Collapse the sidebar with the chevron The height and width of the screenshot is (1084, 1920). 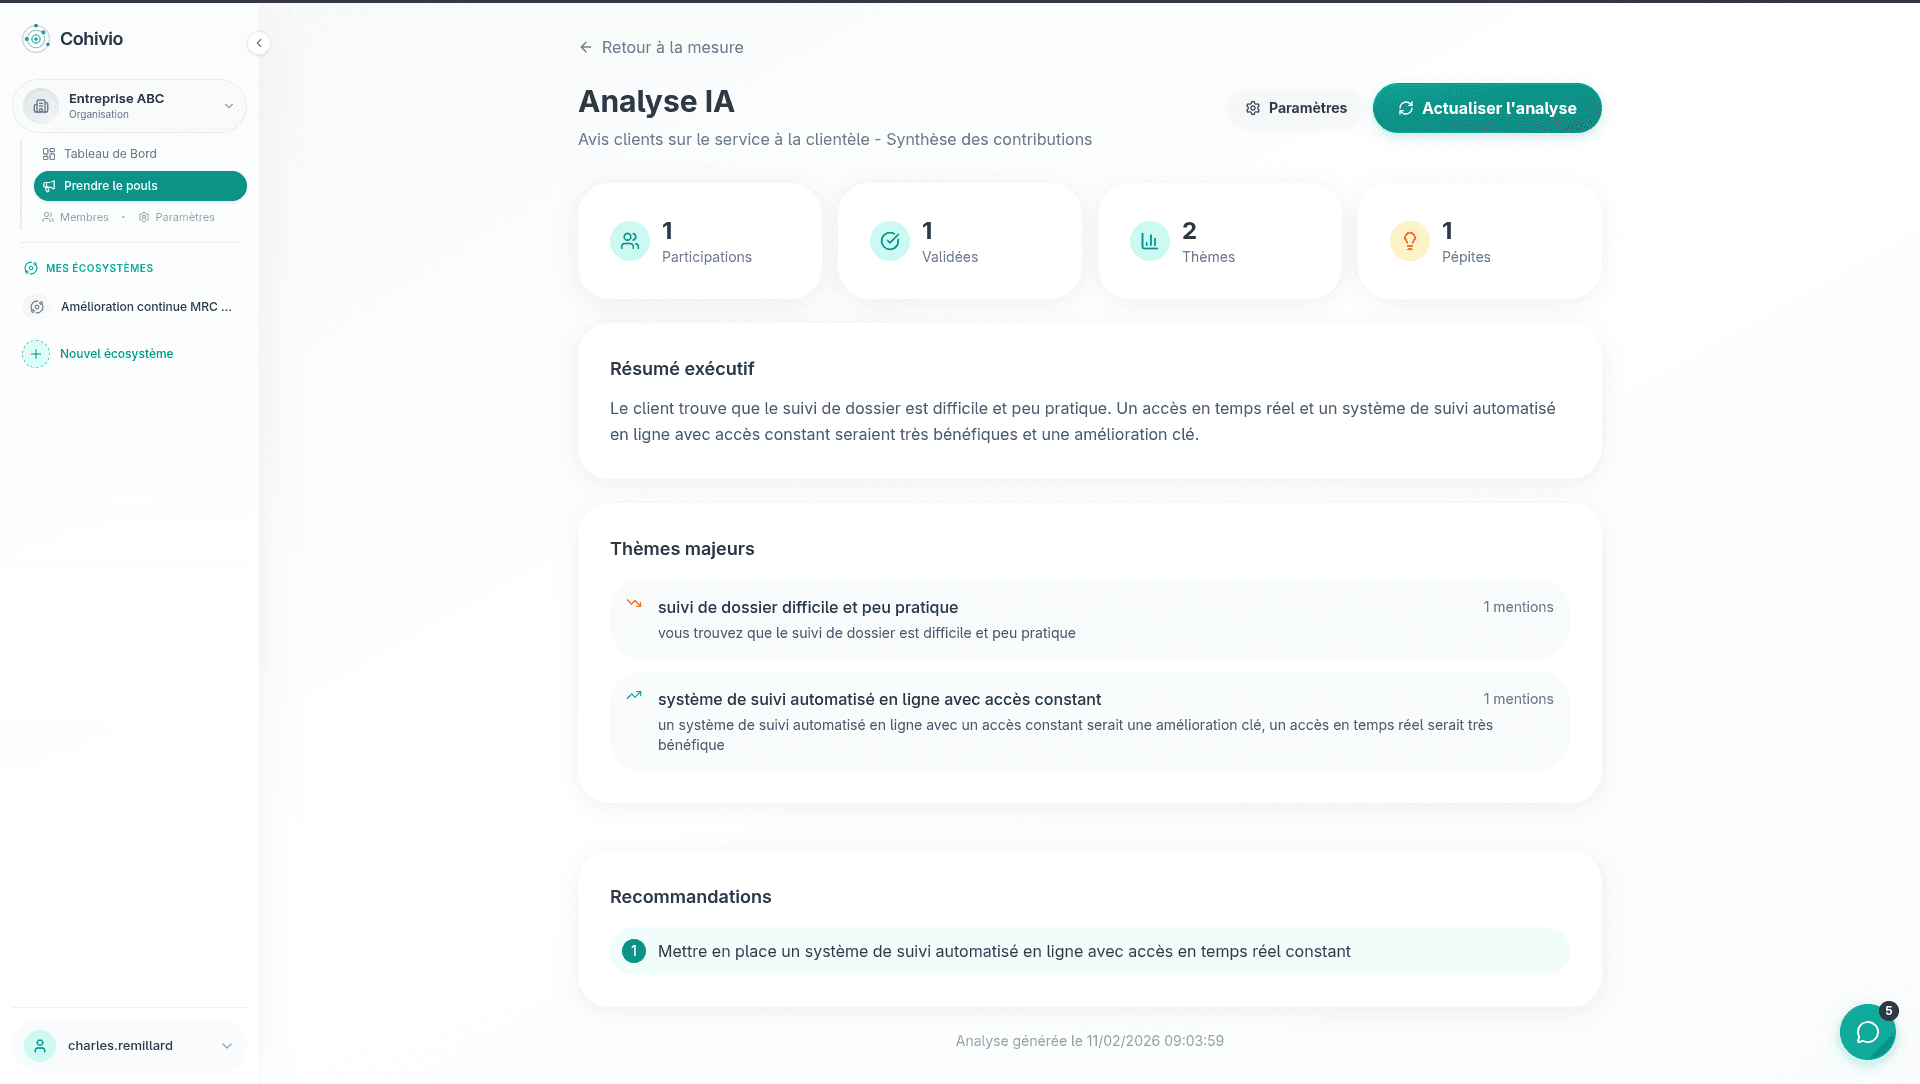[x=259, y=43]
